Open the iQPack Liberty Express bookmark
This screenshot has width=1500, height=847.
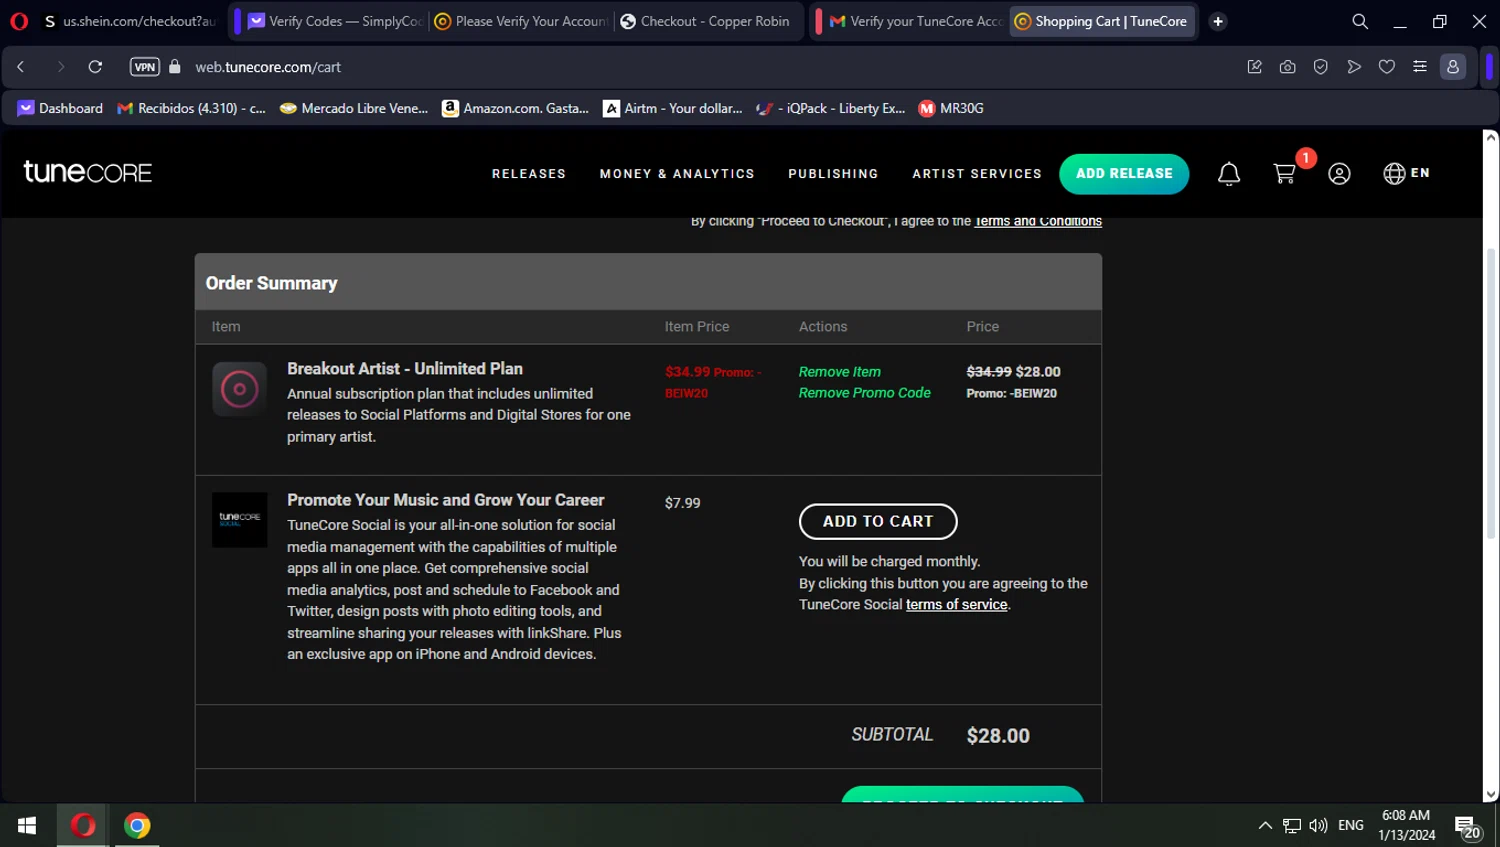(x=831, y=108)
